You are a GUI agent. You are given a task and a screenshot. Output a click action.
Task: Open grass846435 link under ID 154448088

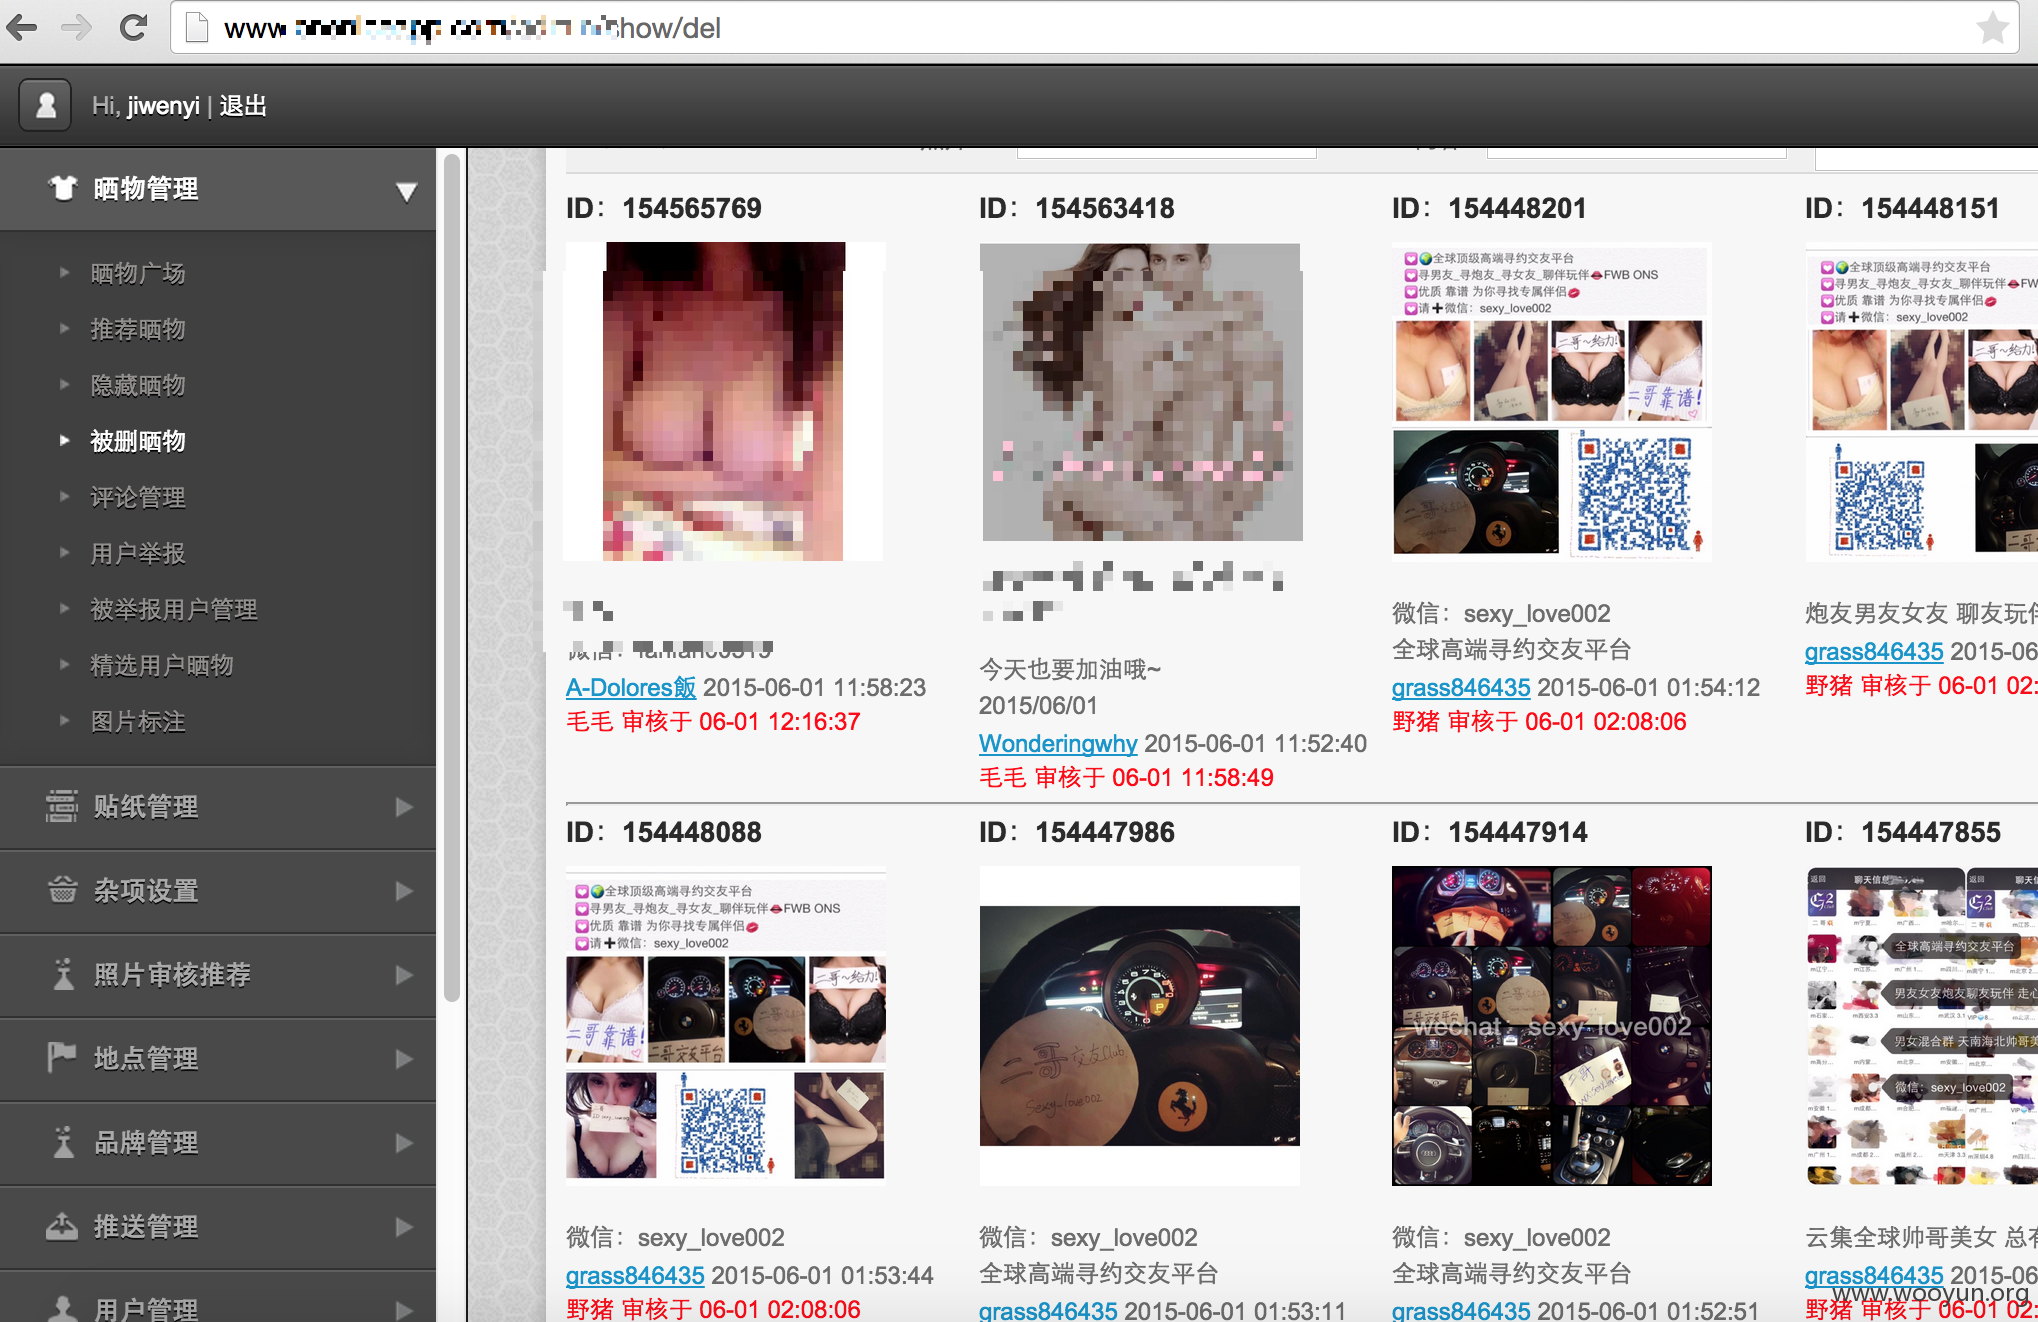point(635,1275)
